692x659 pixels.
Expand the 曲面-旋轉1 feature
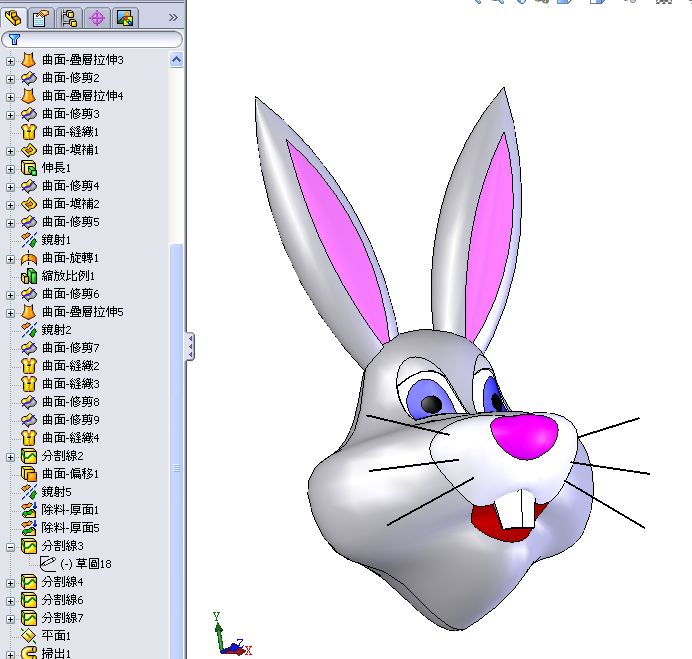(x=10, y=259)
